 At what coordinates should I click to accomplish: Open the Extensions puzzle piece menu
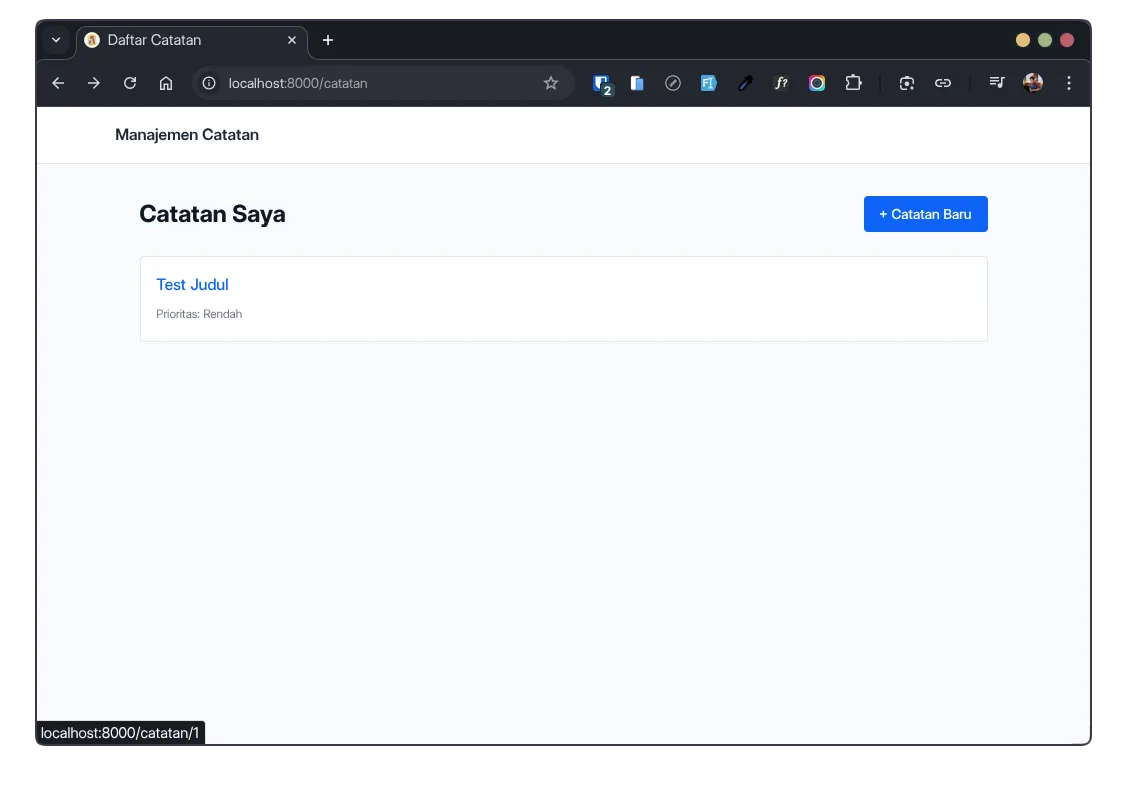click(853, 84)
